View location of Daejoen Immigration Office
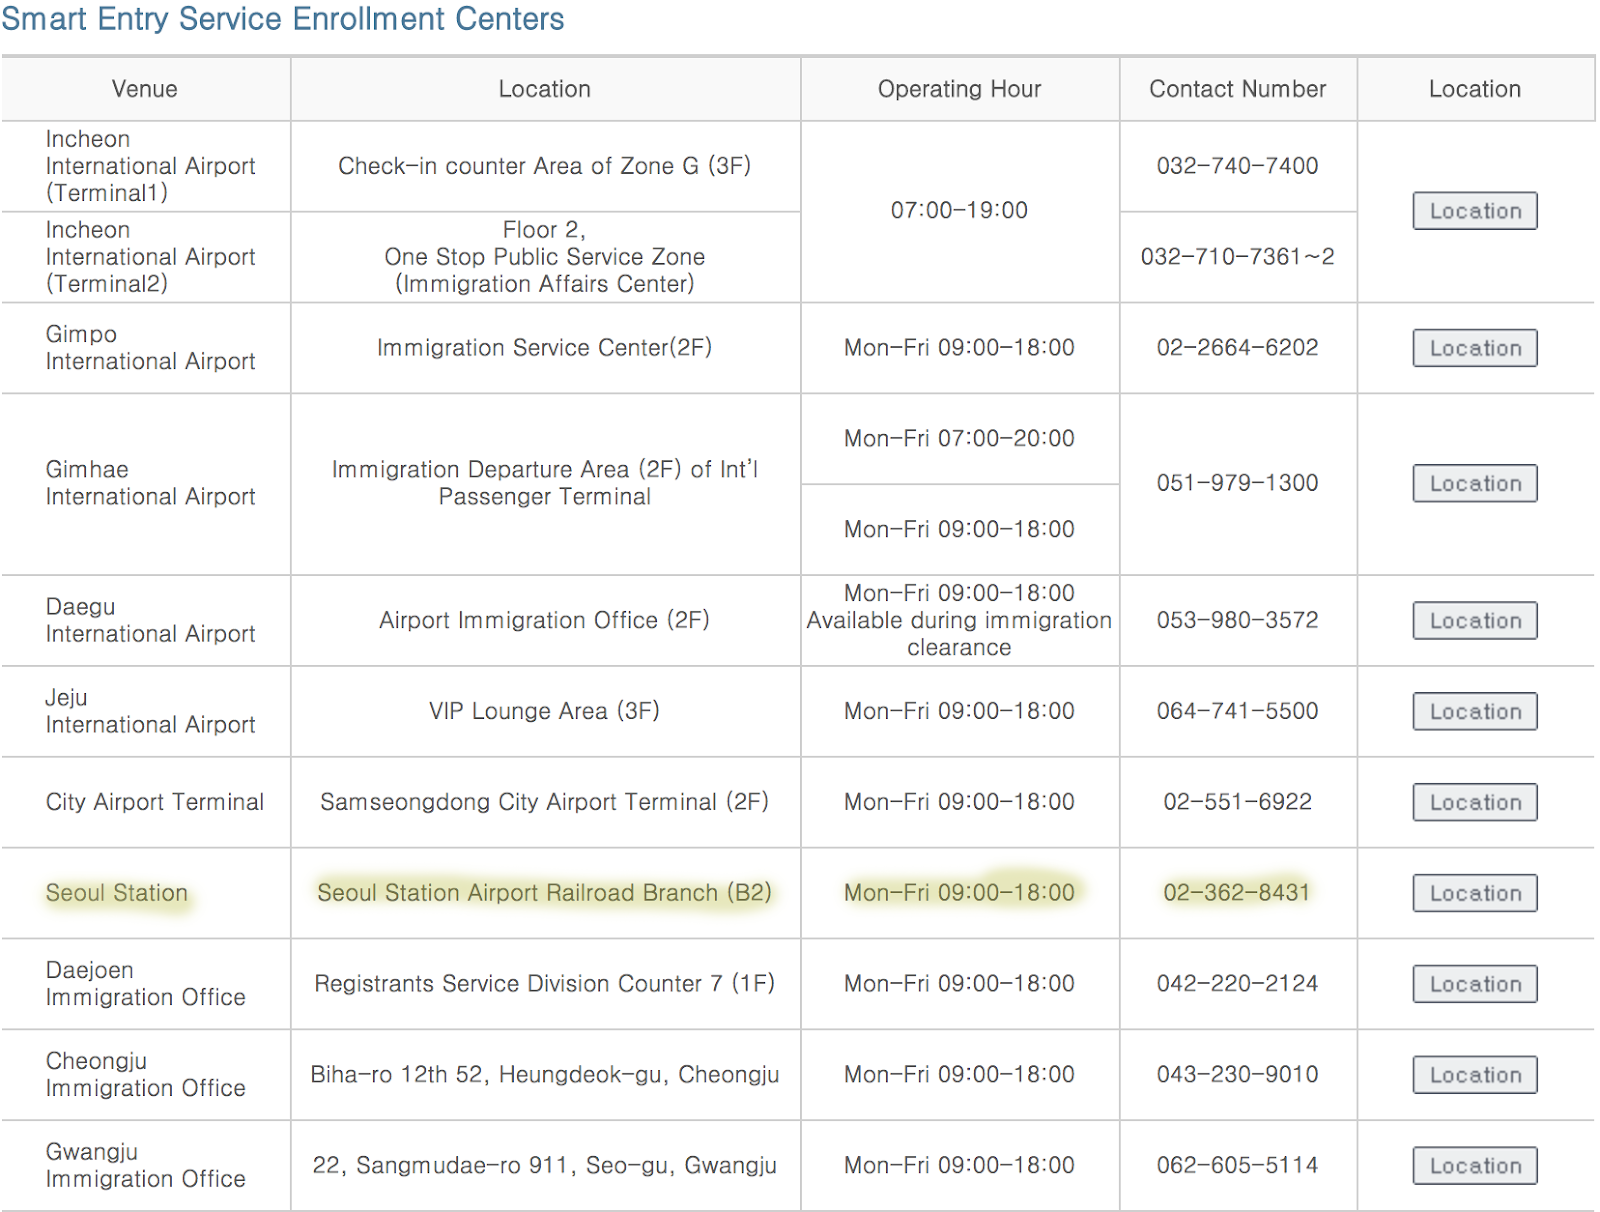 click(1474, 984)
